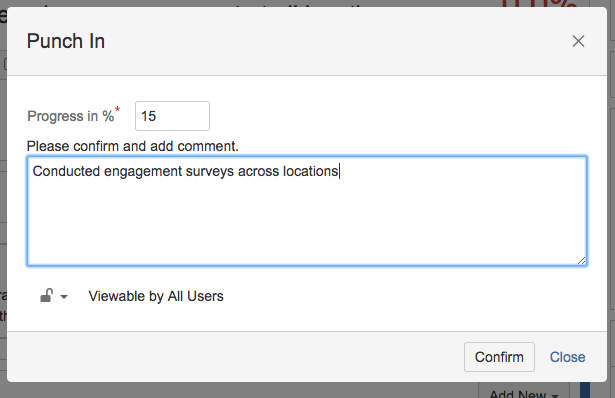615x398 pixels.
Task: Click the red required asterisk marker
Action: coord(117,109)
